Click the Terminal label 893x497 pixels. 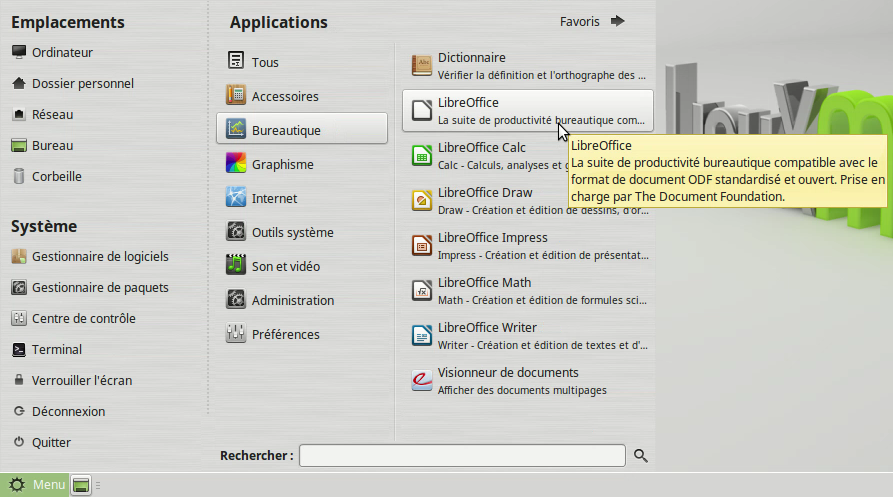(57, 350)
